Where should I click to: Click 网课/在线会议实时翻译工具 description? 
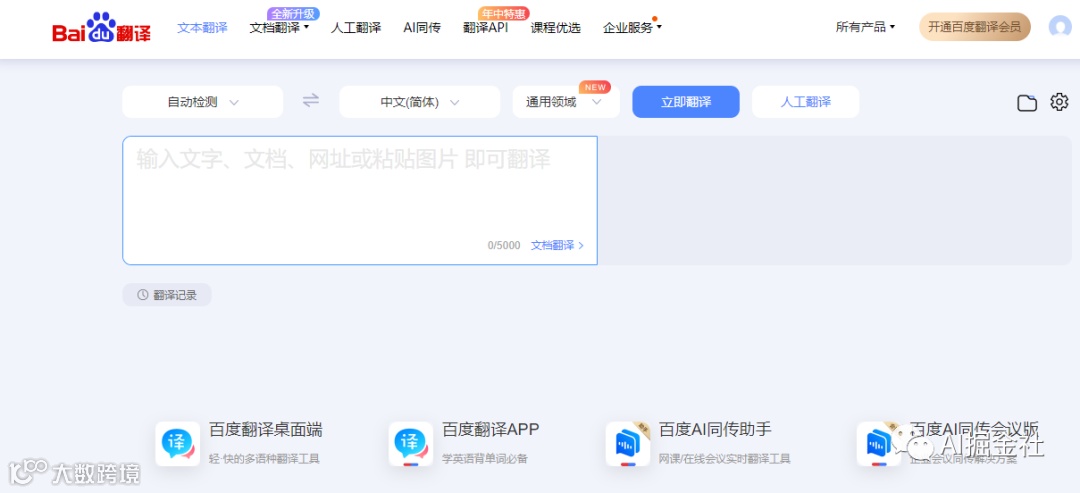725,459
